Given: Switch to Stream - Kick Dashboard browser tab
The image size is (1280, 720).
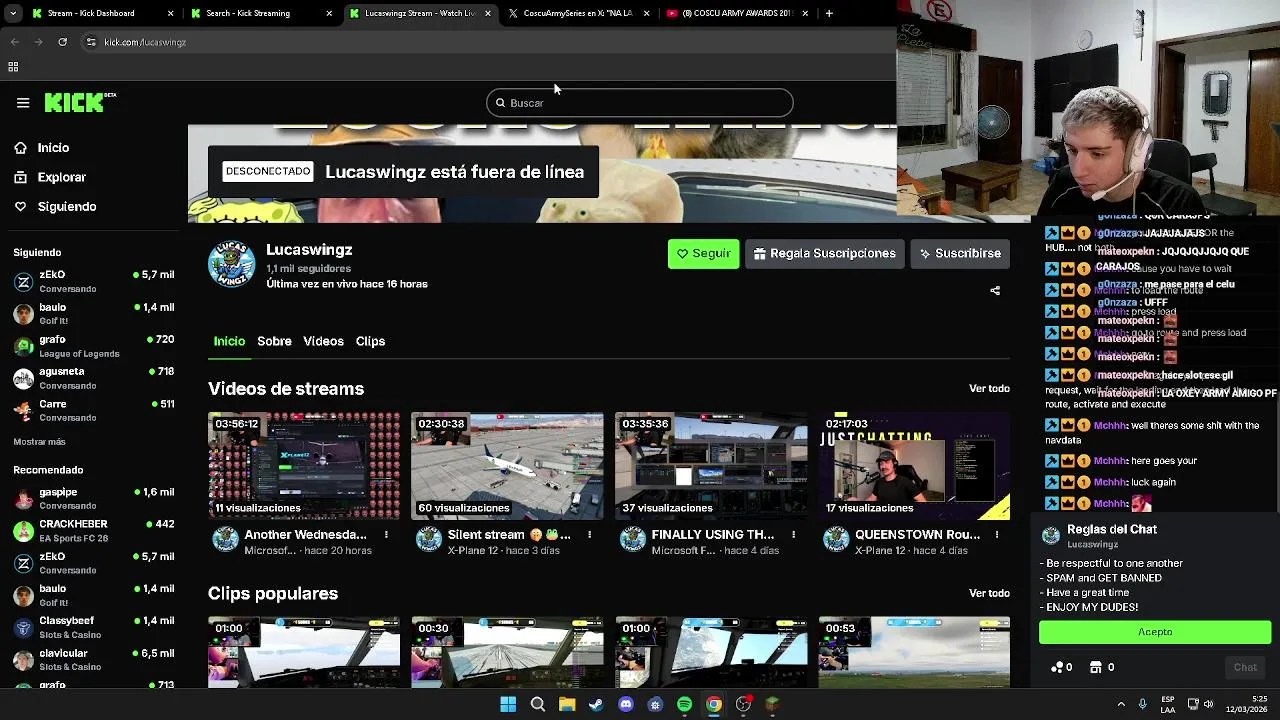Looking at the screenshot, I should coord(103,13).
